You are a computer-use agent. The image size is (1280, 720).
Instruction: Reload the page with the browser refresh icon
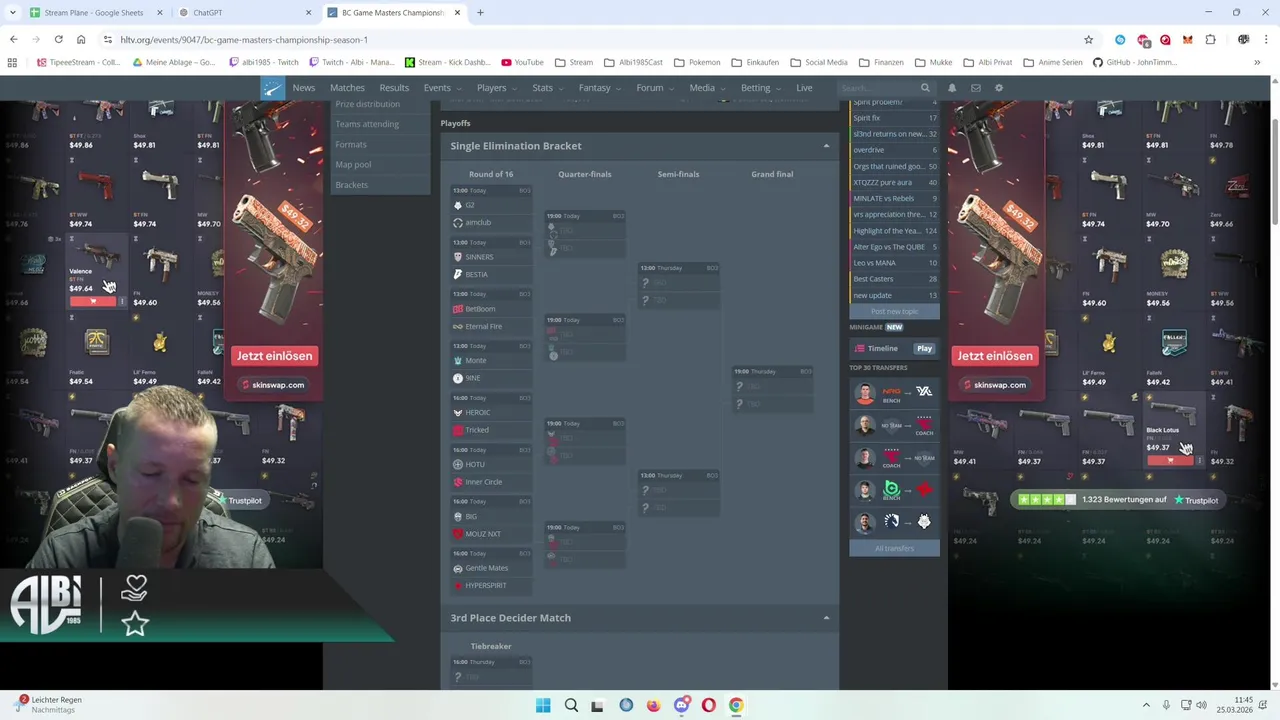pos(58,39)
